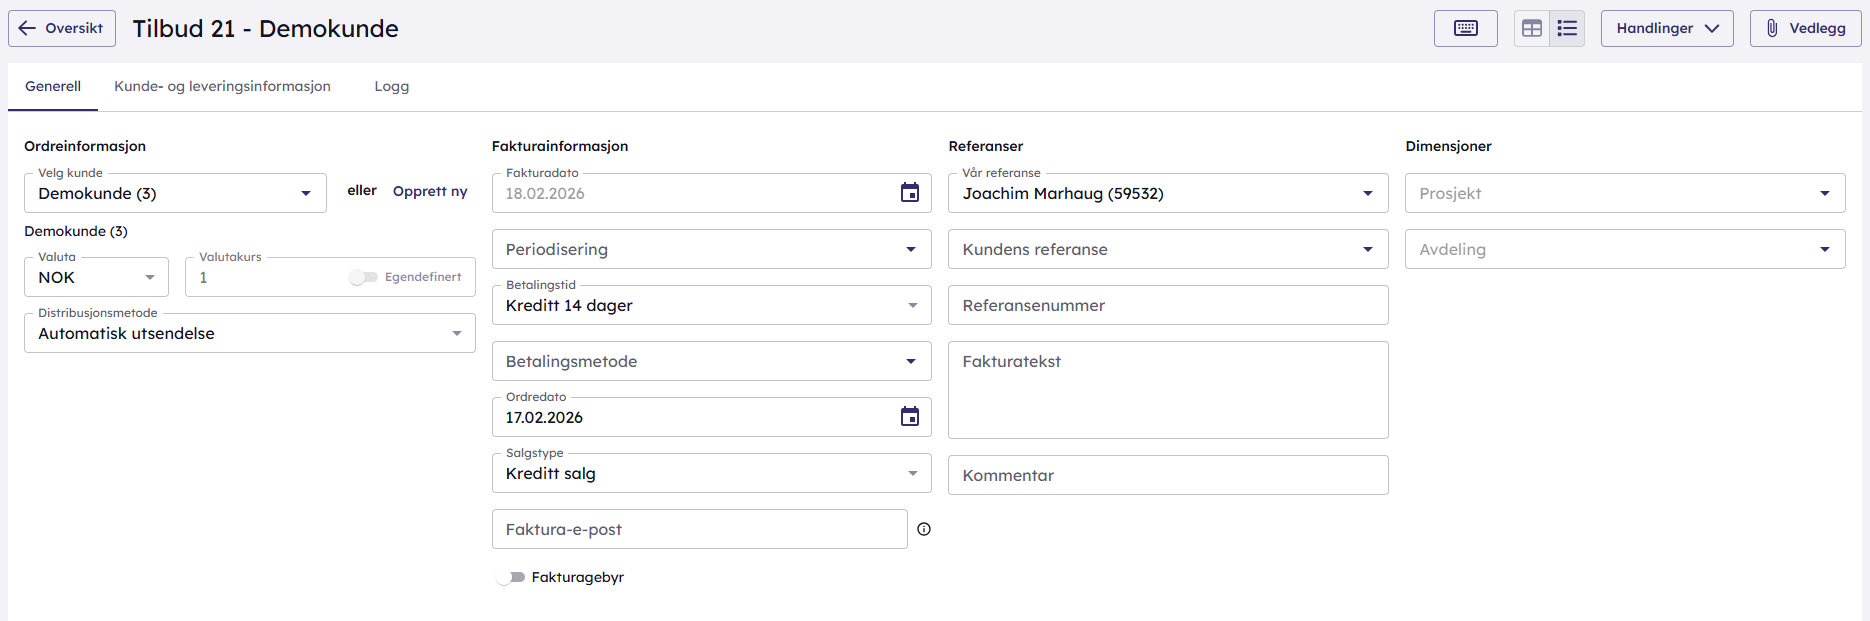Open the Handlinger actions menu
Viewport: 1870px width, 621px height.
tap(1666, 28)
